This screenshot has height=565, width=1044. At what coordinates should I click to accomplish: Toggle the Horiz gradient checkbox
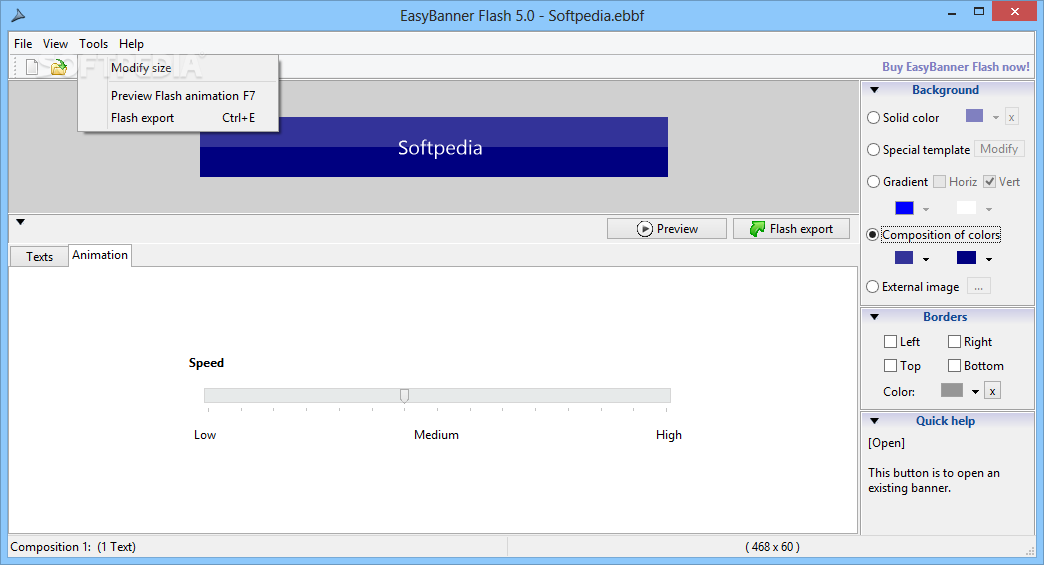click(x=939, y=182)
